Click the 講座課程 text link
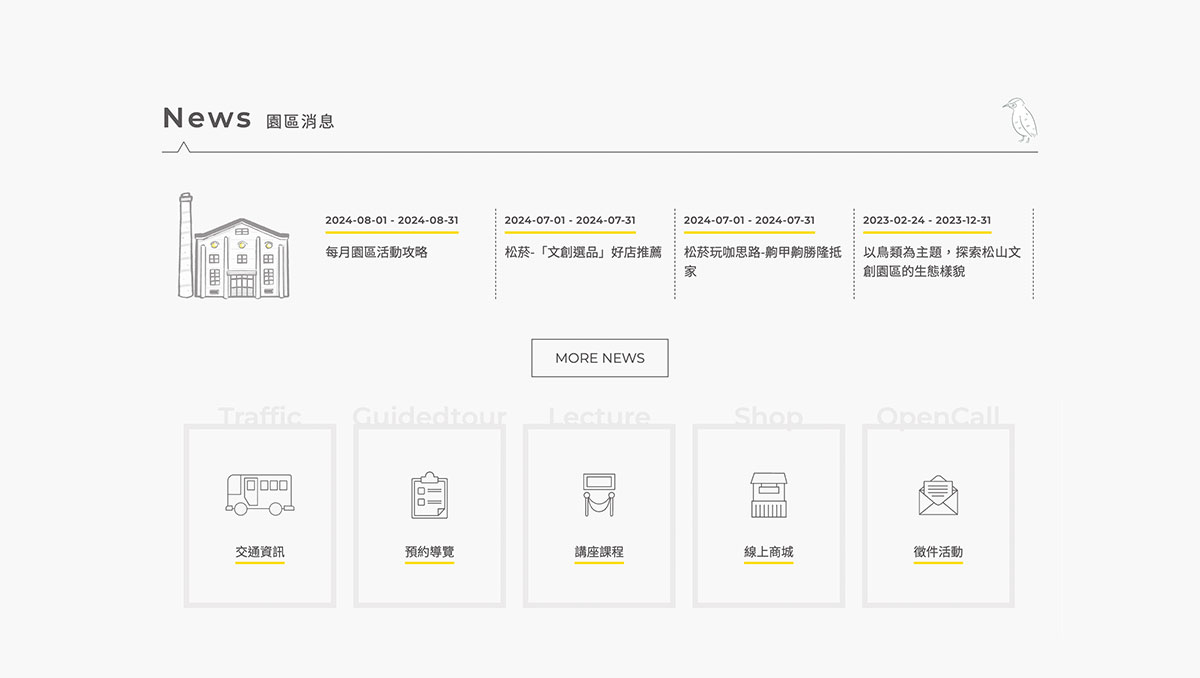1200x678 pixels. click(598, 551)
